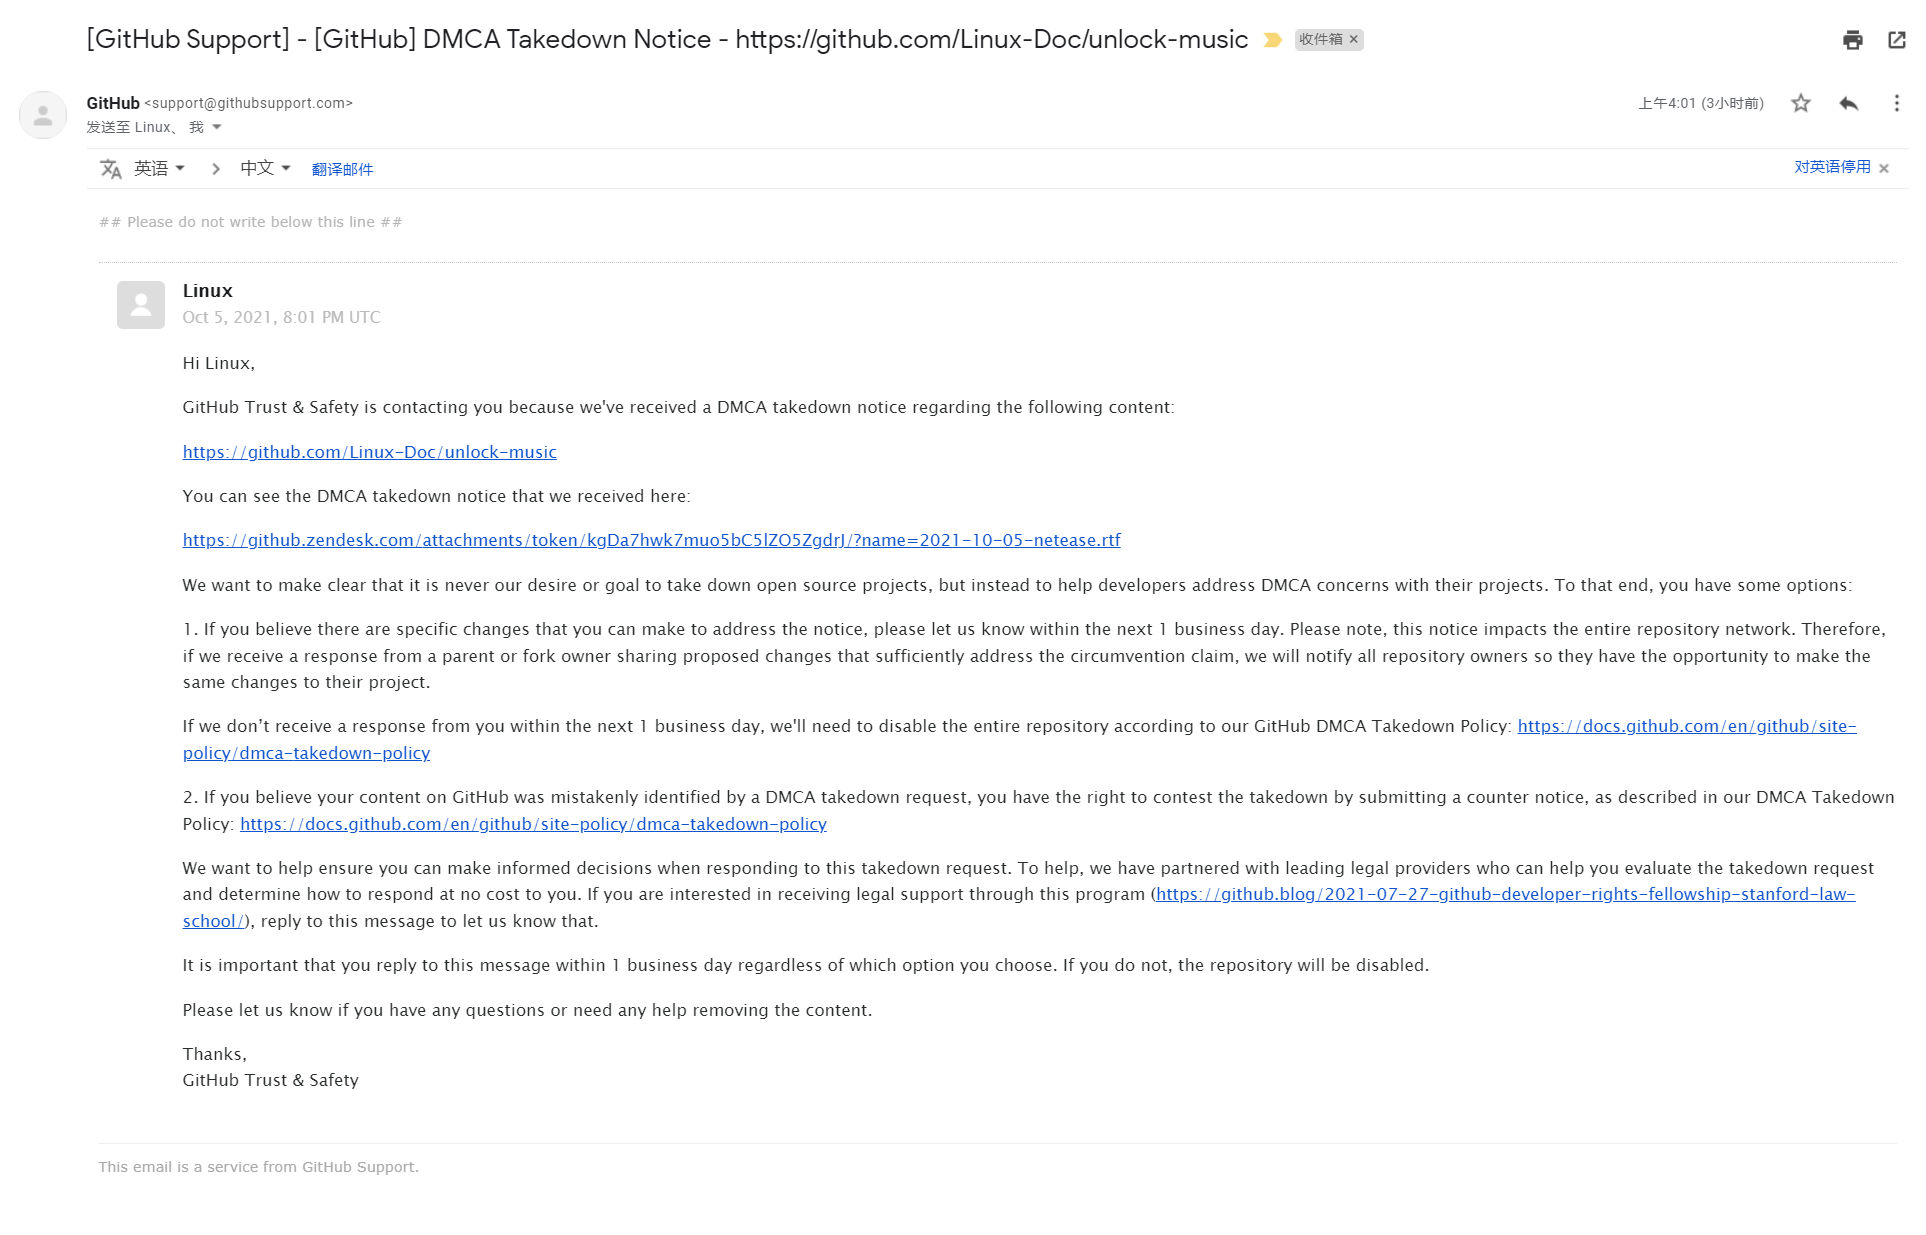The width and height of the screenshot is (1926, 1235).
Task: Click the yellow importance marker next to subject
Action: coord(1272,40)
